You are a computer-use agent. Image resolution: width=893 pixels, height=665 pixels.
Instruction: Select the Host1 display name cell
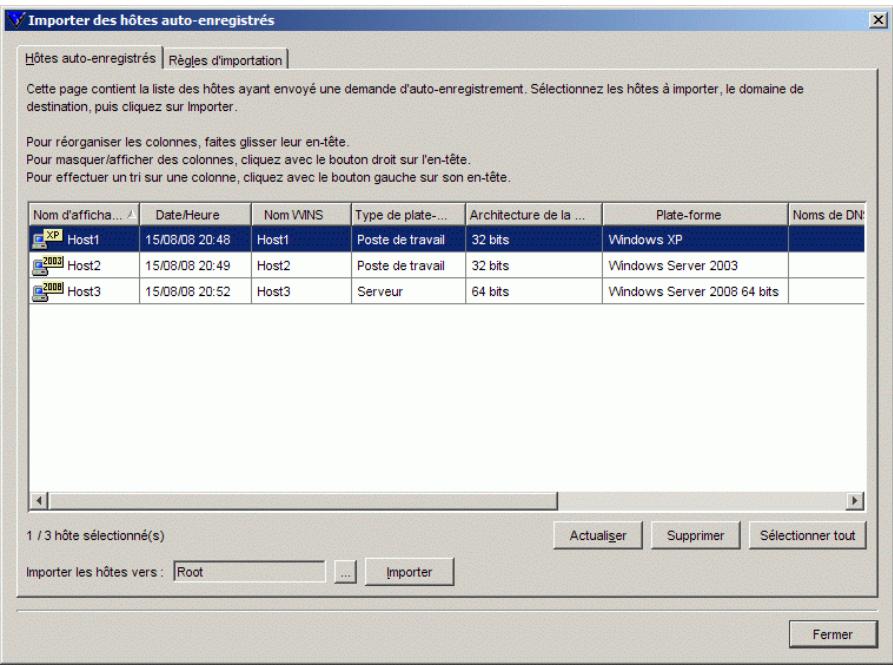tap(84, 239)
